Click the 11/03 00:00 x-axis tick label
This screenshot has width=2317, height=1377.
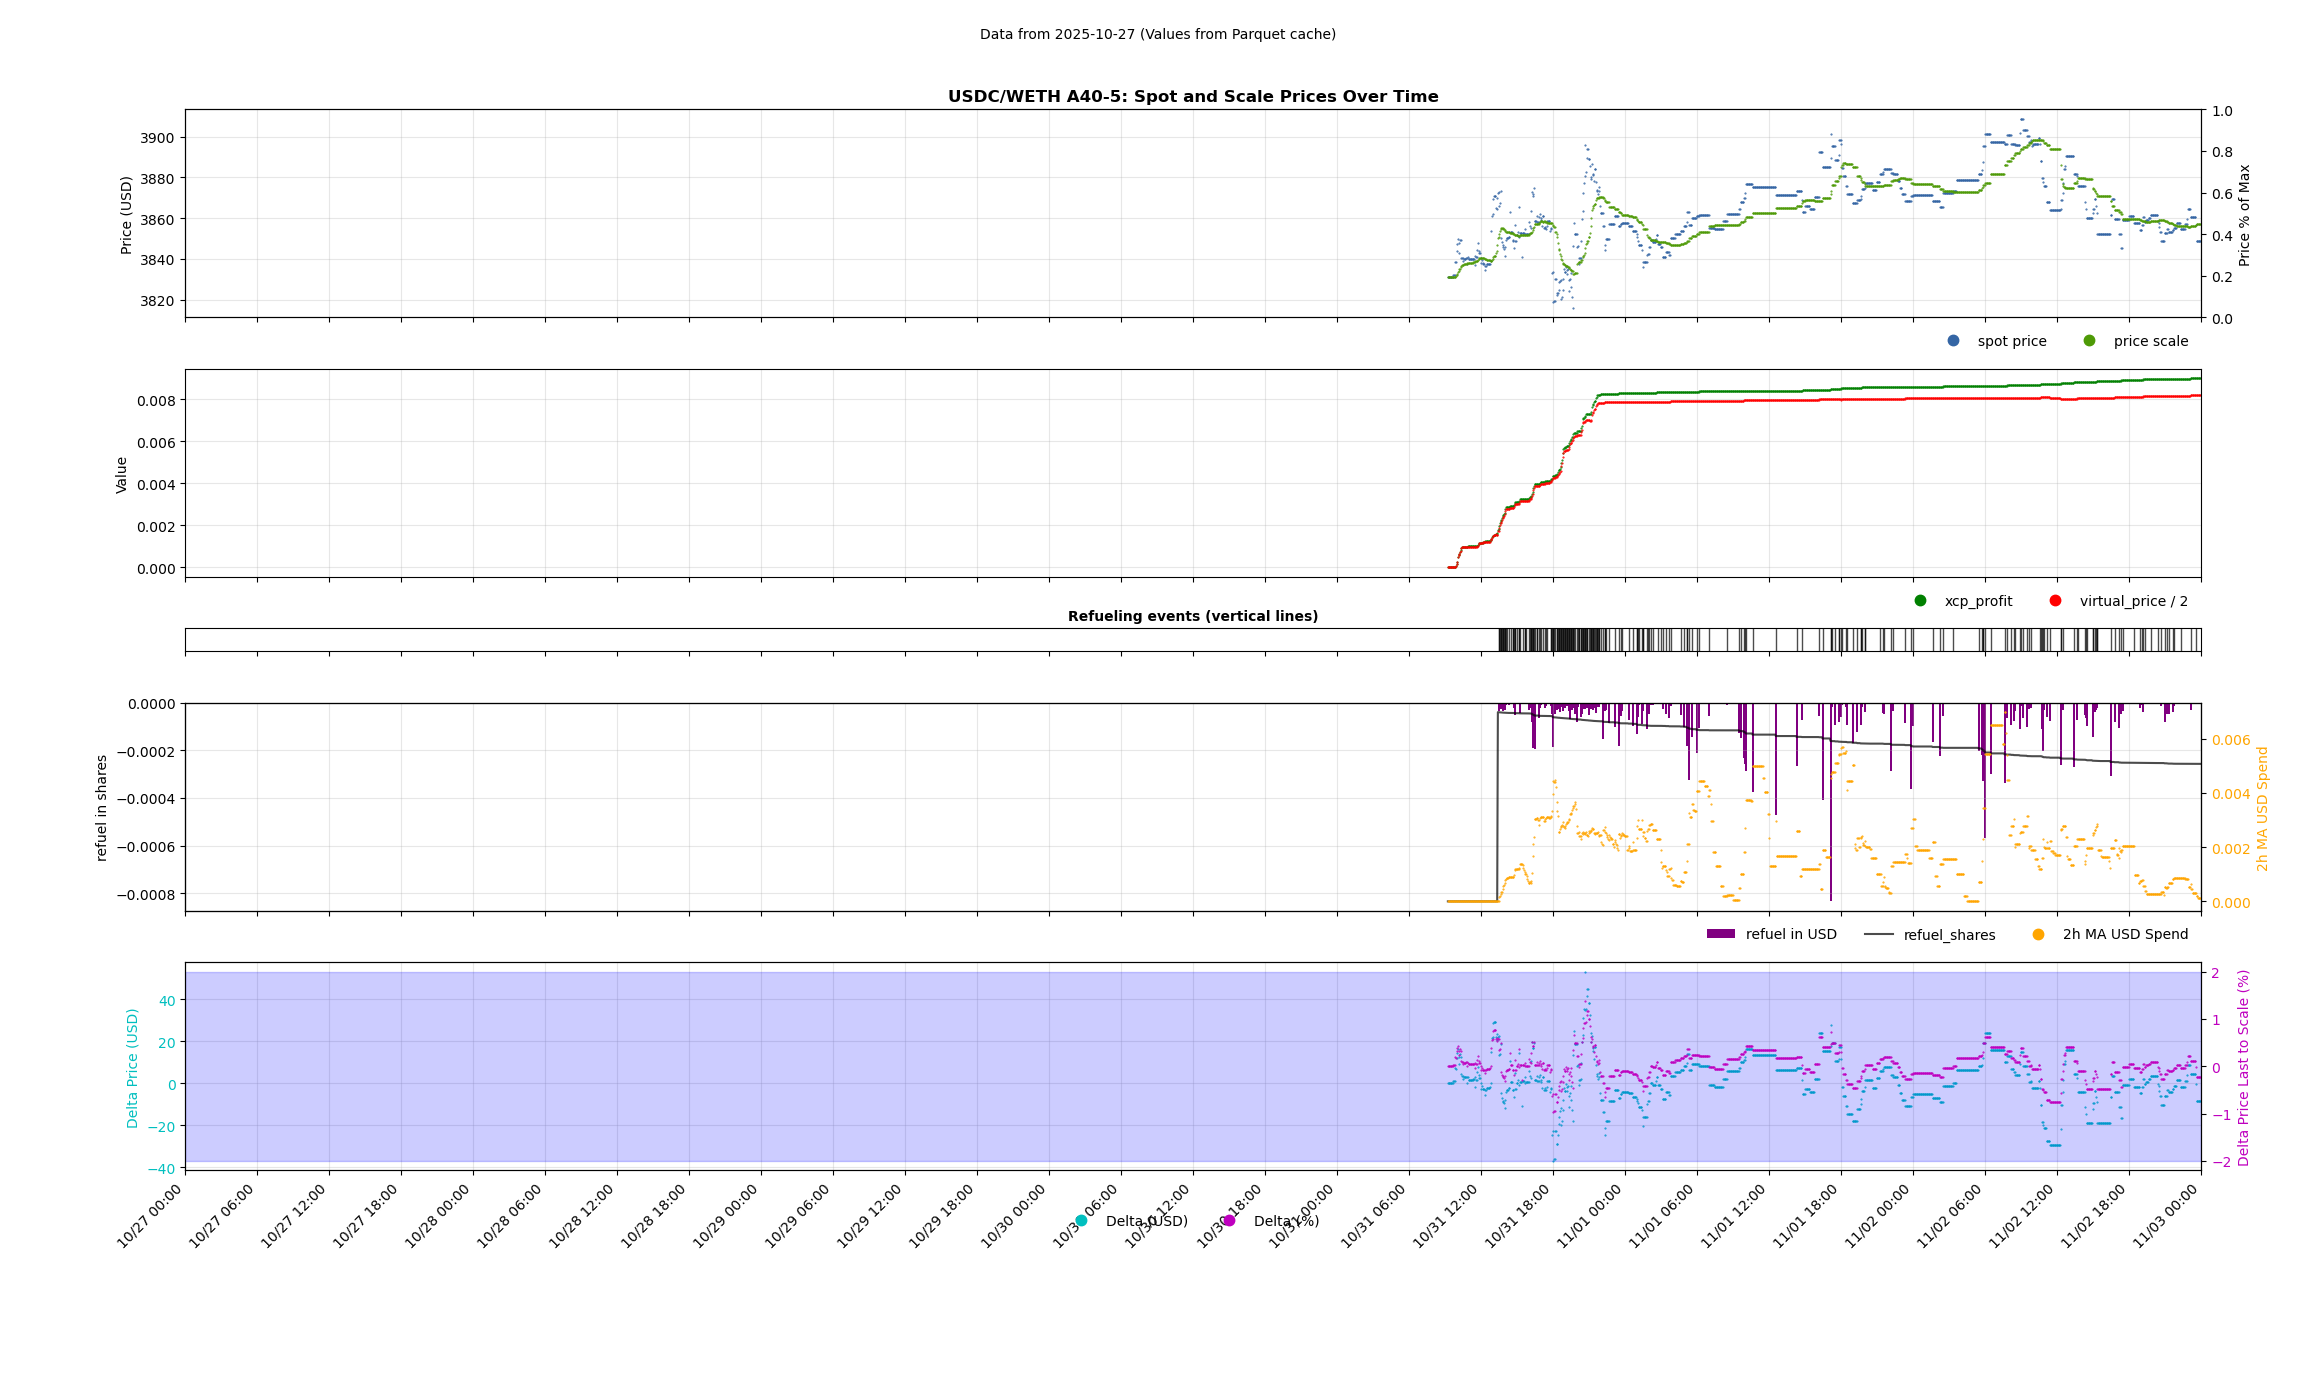tap(2167, 1215)
